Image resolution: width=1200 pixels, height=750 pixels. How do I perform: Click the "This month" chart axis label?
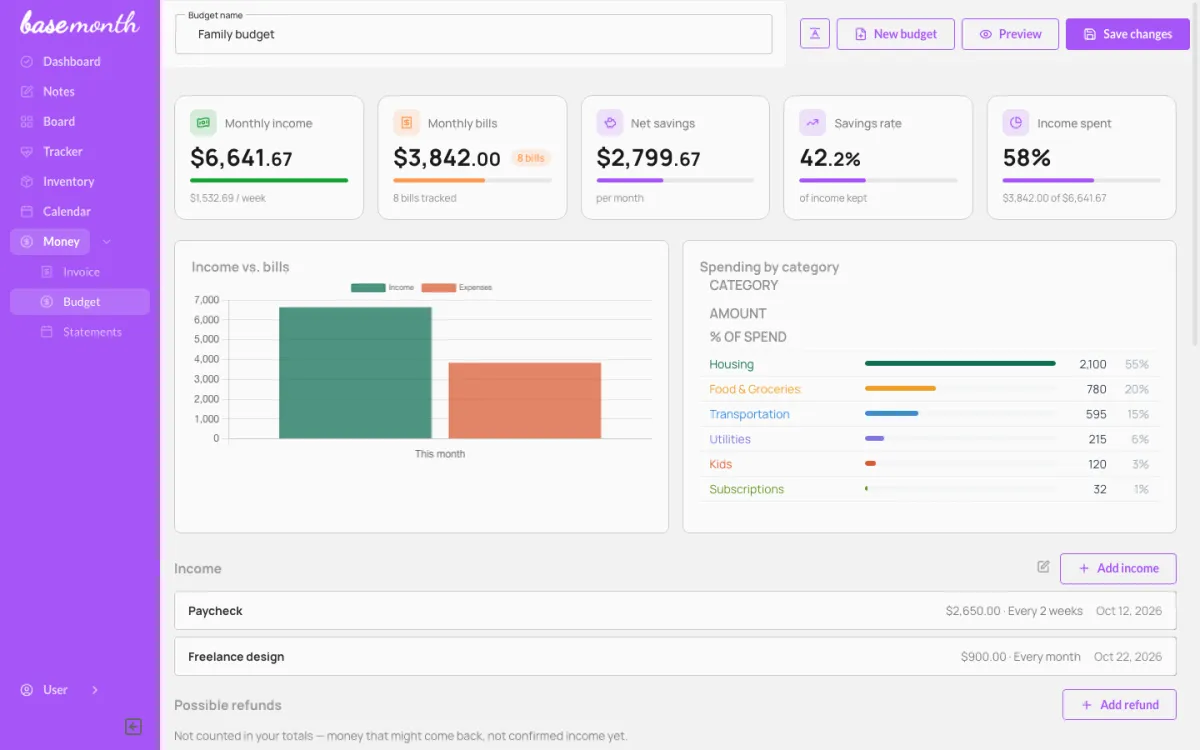pyautogui.click(x=440, y=454)
